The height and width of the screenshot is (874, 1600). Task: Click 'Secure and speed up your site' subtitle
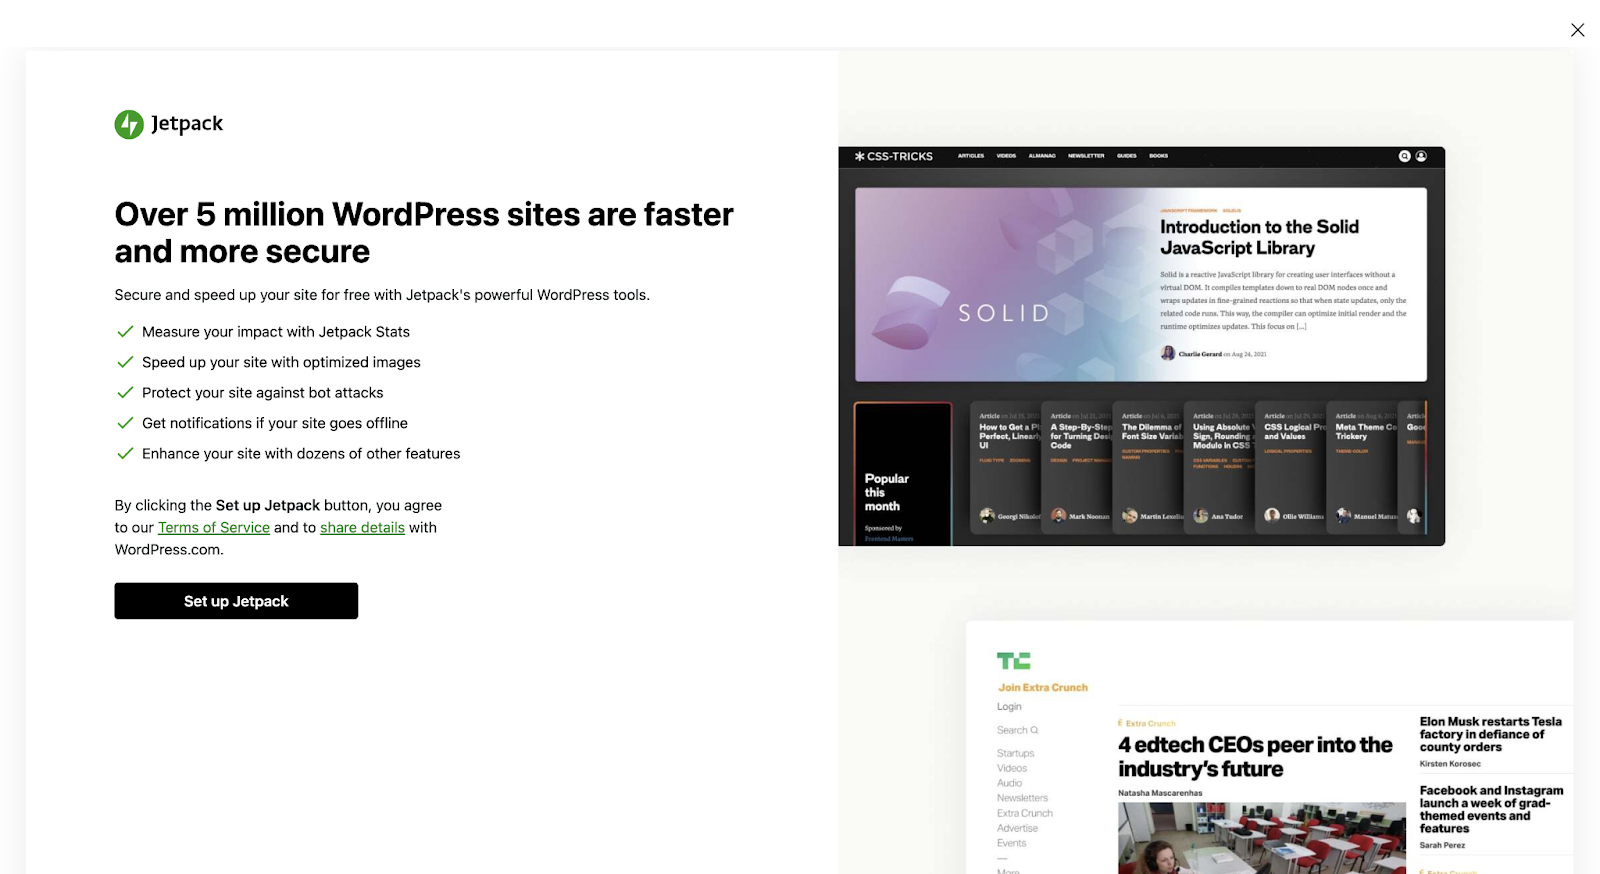pos(382,295)
